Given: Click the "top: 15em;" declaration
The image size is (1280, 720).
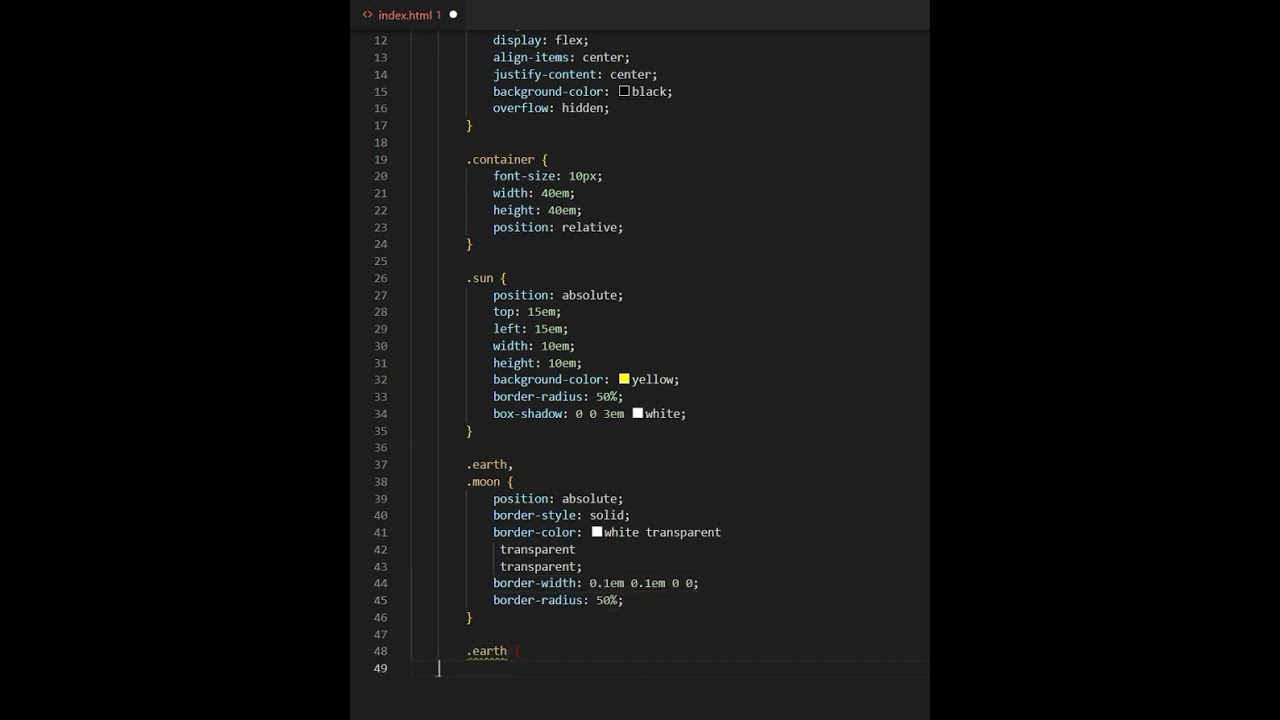Looking at the screenshot, I should point(527,312).
